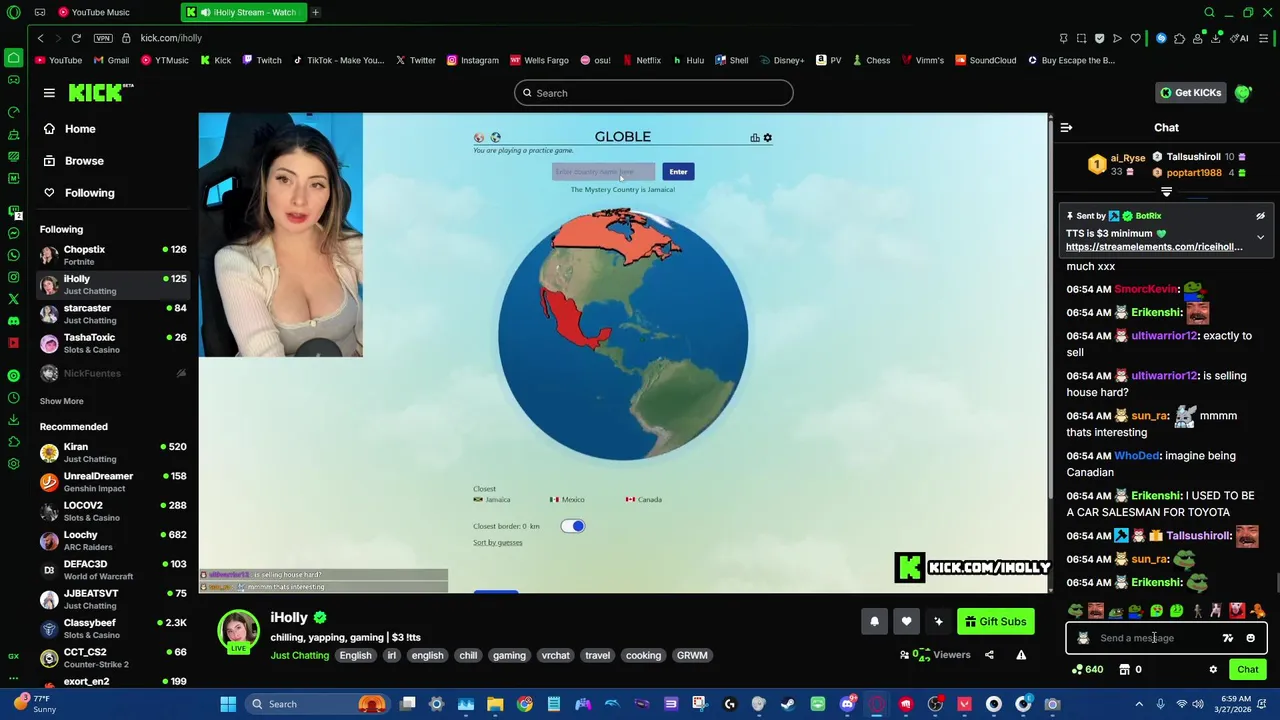This screenshot has width=1280, height=720.
Task: Click the Gift Subs button
Action: click(x=995, y=622)
